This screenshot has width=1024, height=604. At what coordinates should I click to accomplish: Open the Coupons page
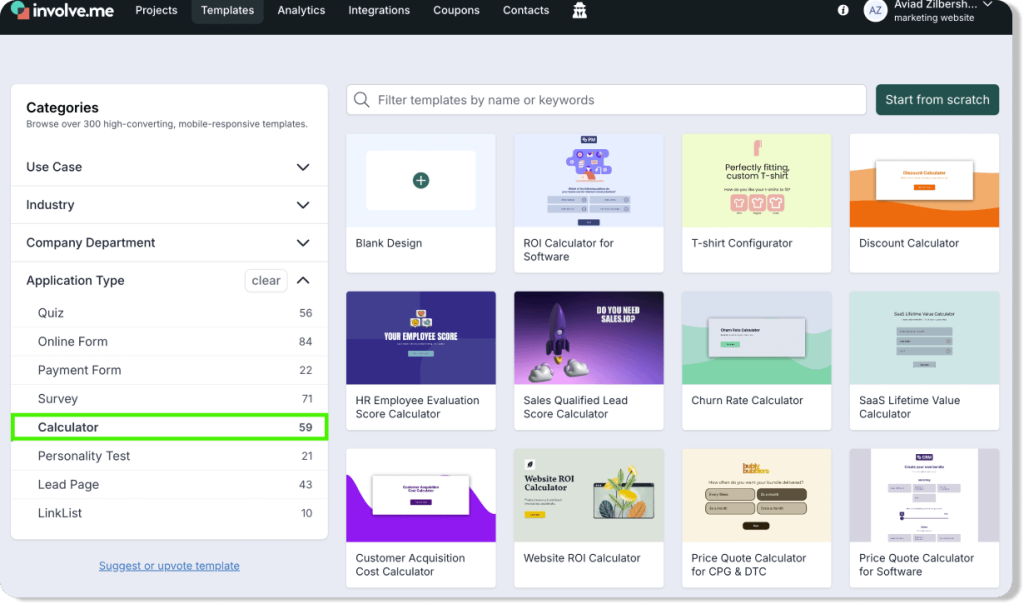tap(456, 10)
